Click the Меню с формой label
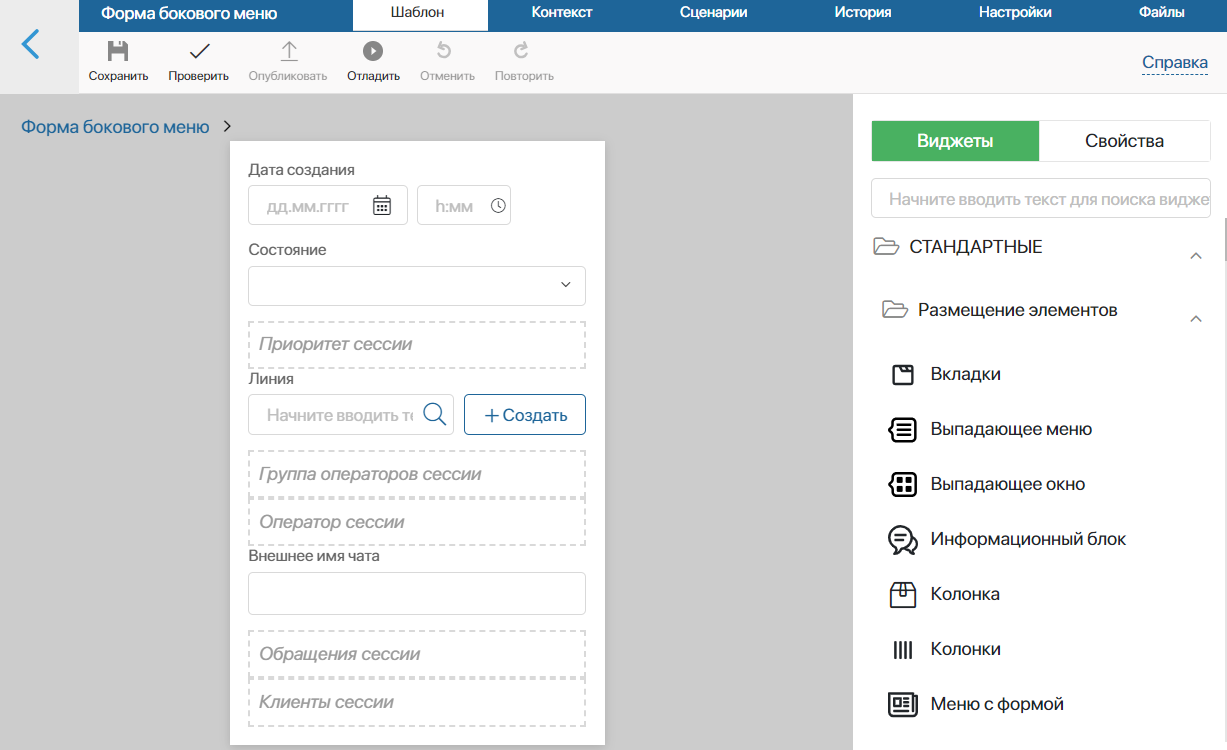 point(997,704)
